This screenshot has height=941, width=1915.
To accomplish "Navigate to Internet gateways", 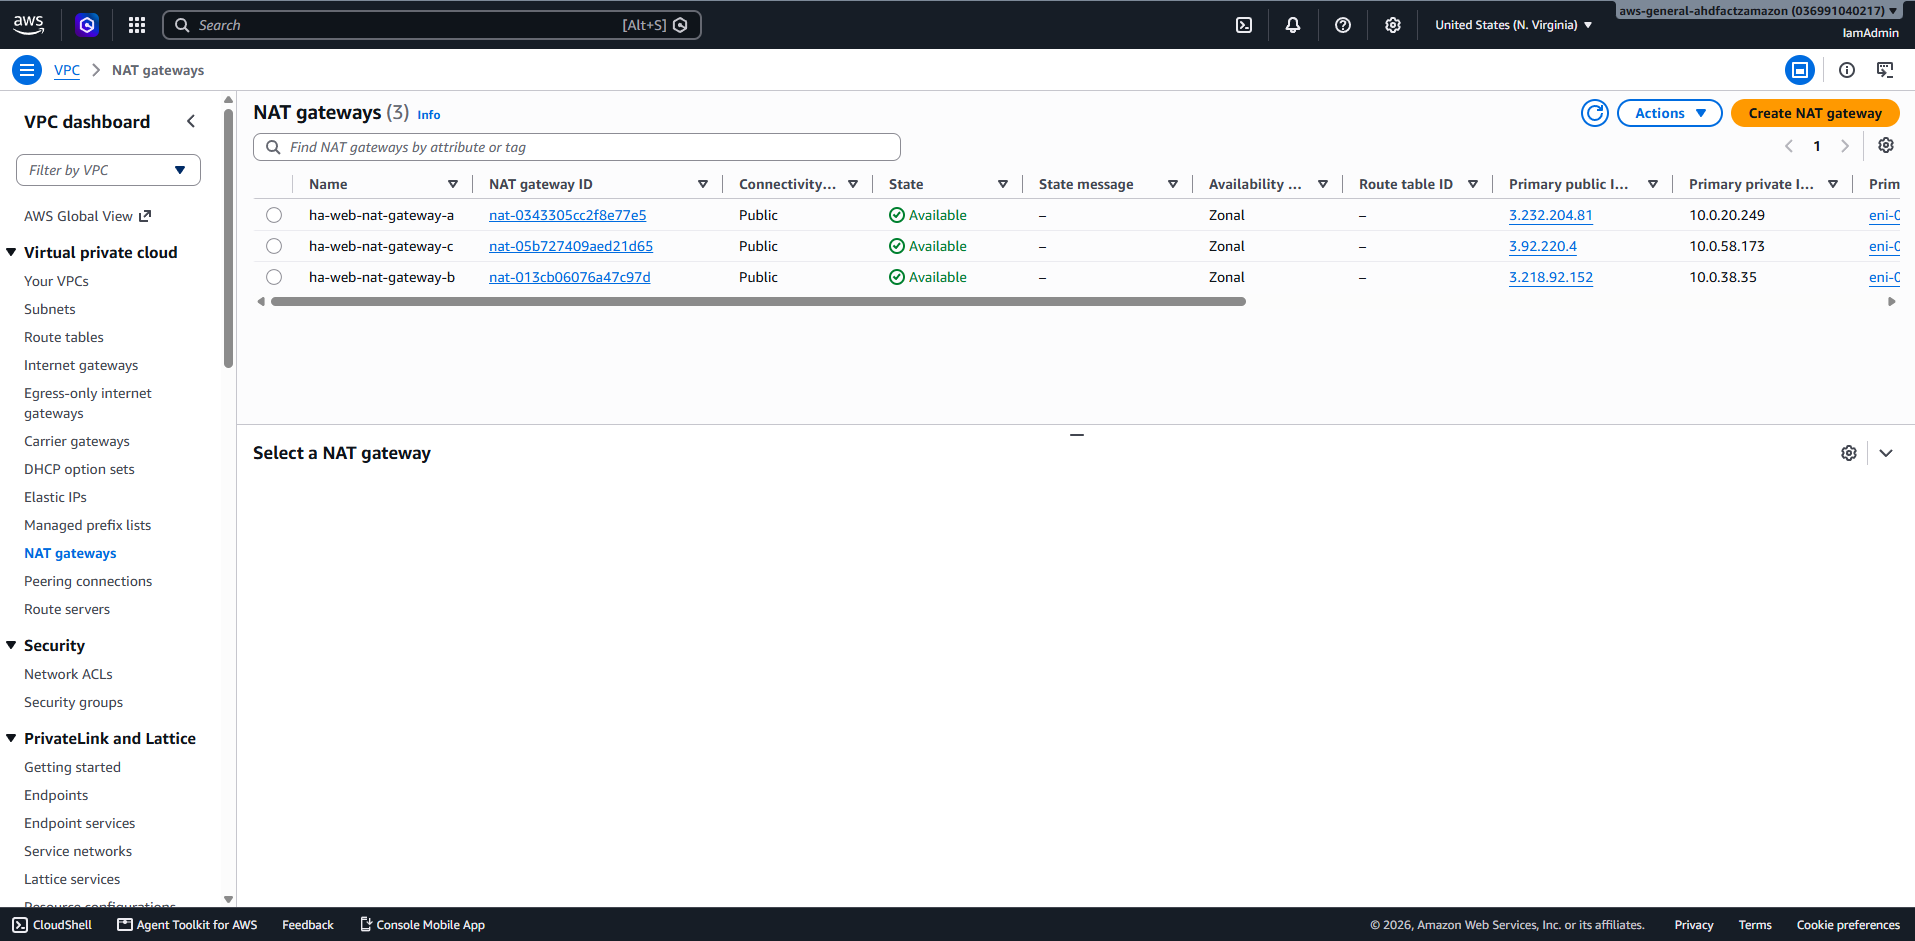I will (81, 365).
